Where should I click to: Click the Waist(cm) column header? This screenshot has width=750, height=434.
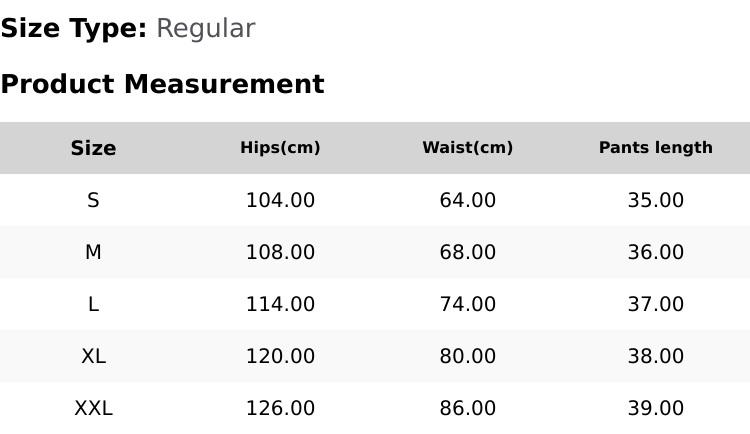[x=468, y=147]
